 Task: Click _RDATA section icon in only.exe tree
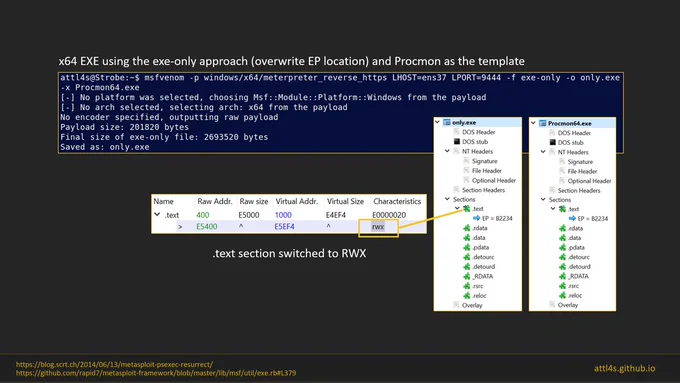click(x=467, y=276)
